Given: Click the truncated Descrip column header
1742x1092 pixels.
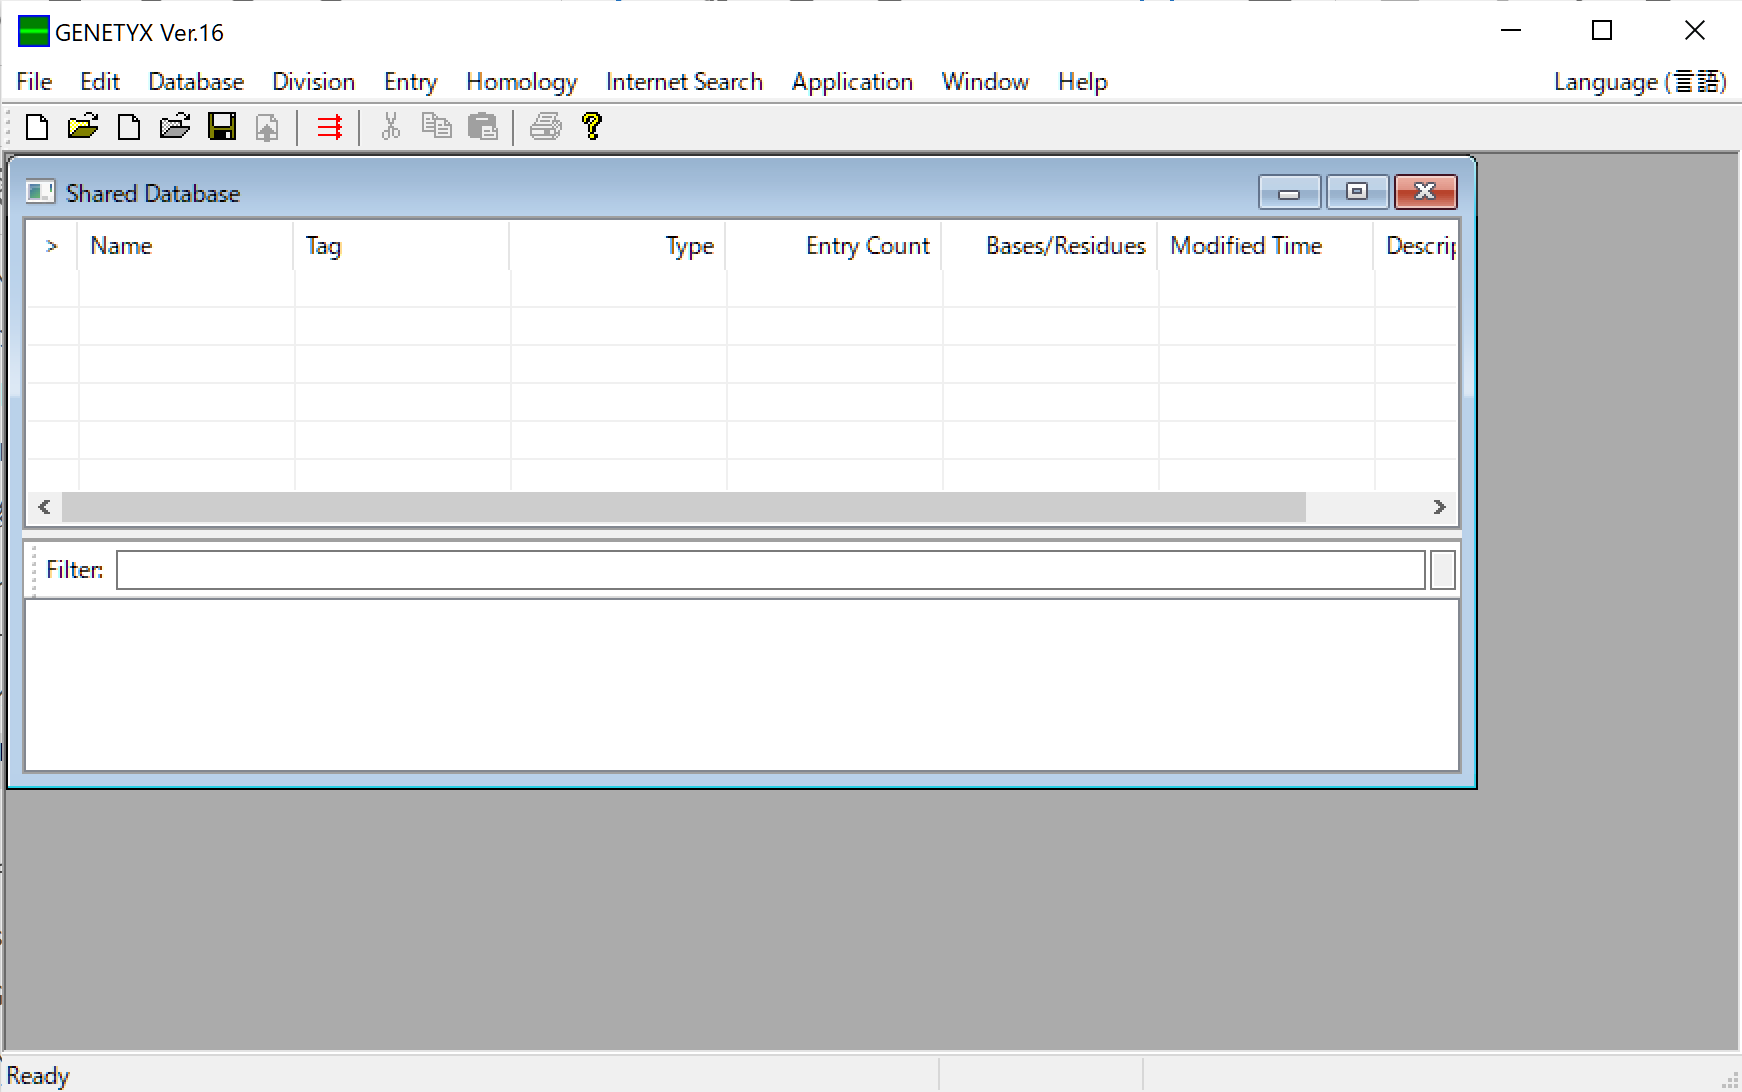Looking at the screenshot, I should (x=1416, y=246).
